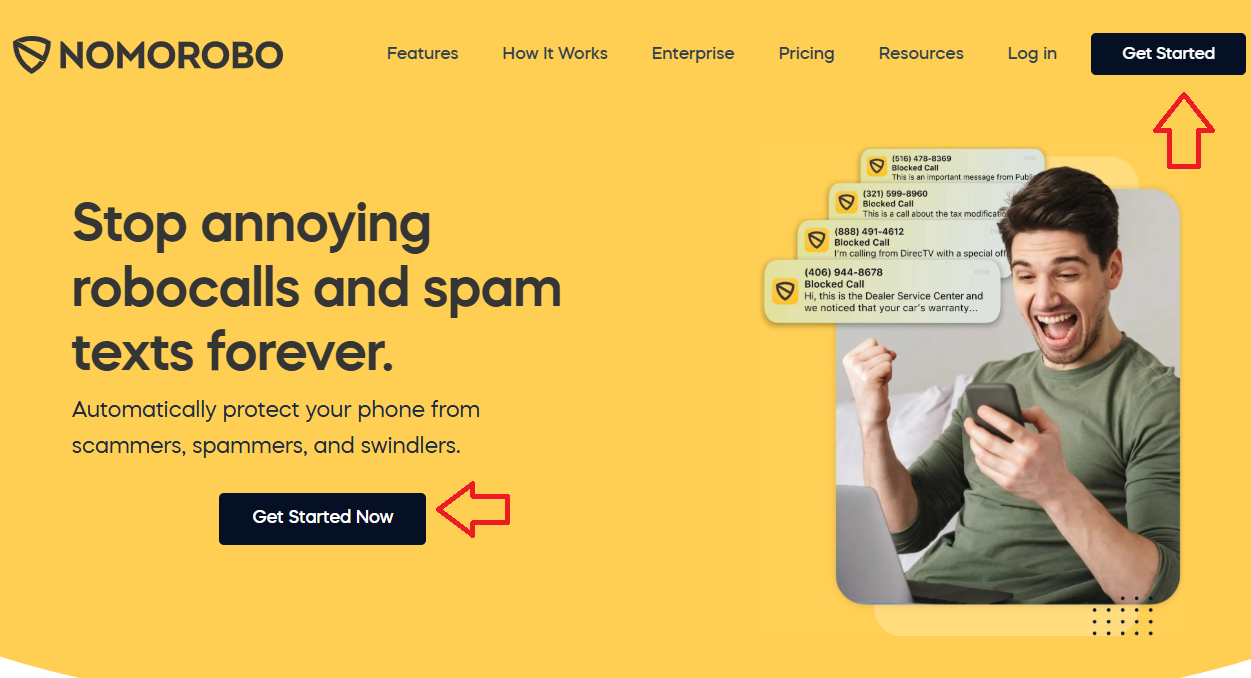Click the red arrow pointing at Get Started Now
This screenshot has width=1251, height=678.
click(473, 510)
